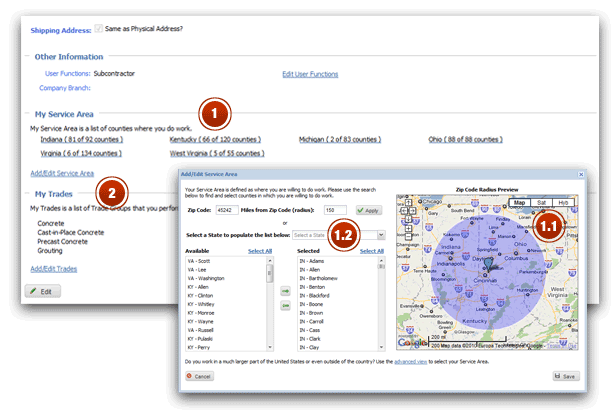Pan the map down with the arrow
This screenshot has height=413, width=616.
tap(408, 219)
